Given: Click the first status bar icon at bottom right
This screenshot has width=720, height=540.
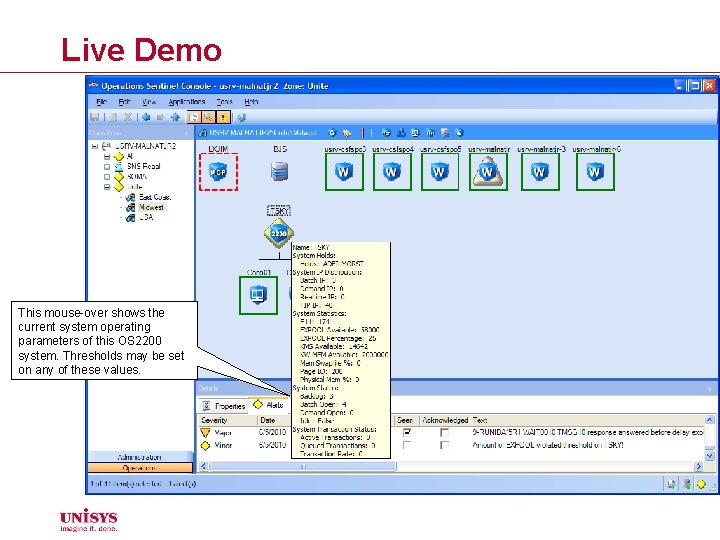Looking at the screenshot, I should 671,484.
